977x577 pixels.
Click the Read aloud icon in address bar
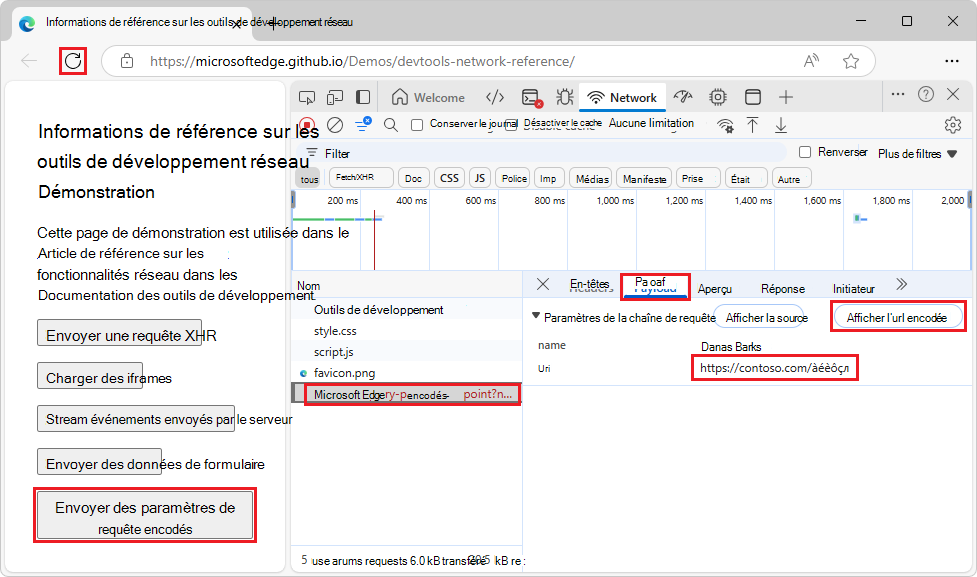811,61
